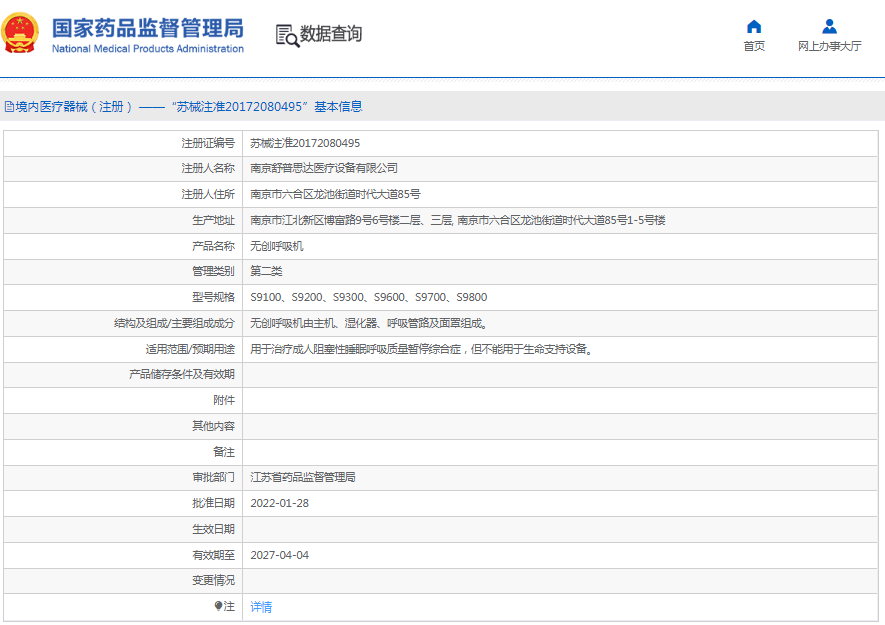Click the lightbulb icon beside 注

(x=218, y=606)
